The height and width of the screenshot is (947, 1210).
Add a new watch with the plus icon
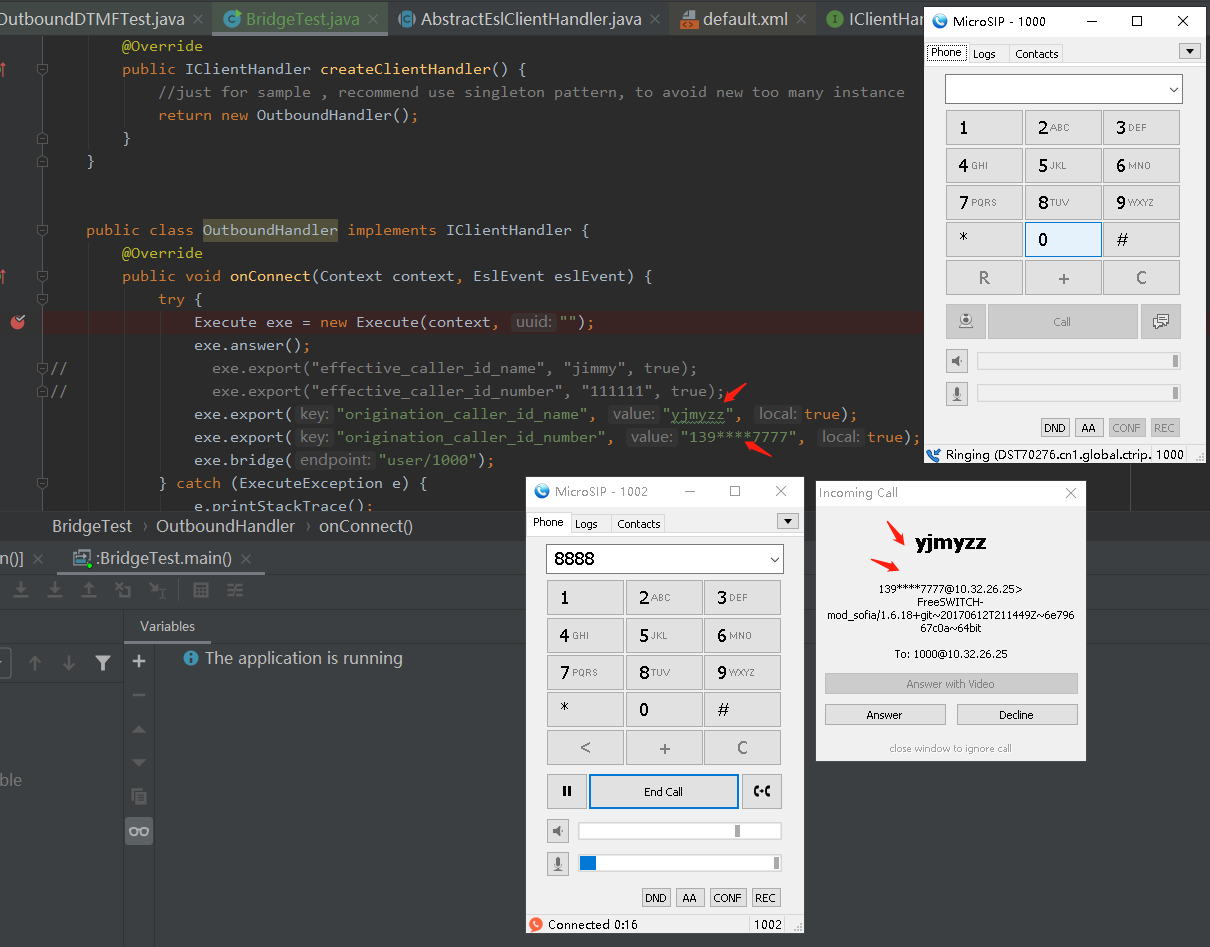tap(139, 661)
